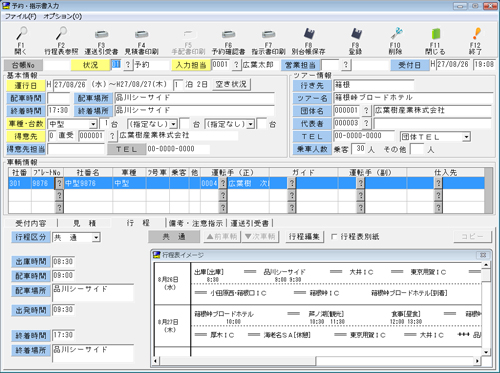
Task: Click the ? lookup after plate 9876
Action: pos(59,183)
